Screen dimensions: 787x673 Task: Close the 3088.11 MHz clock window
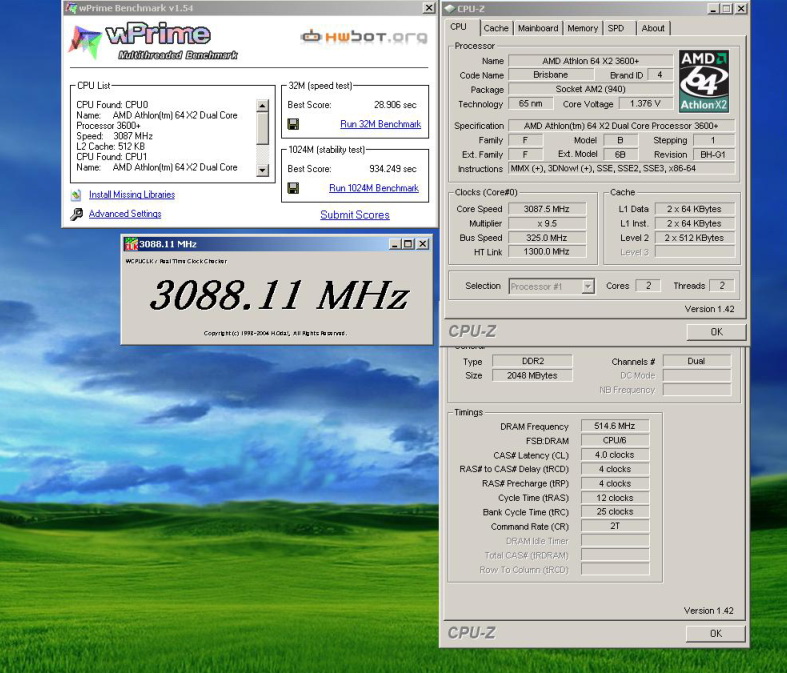[x=423, y=244]
